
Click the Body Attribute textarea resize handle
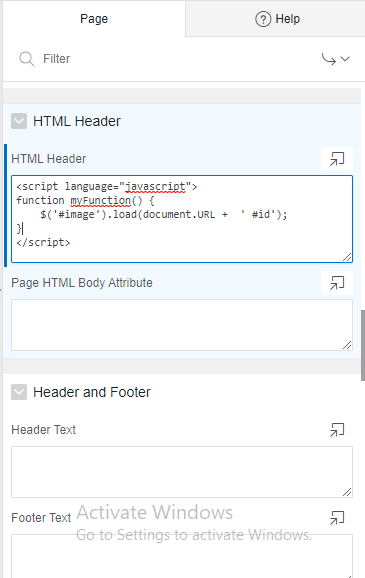[347, 345]
